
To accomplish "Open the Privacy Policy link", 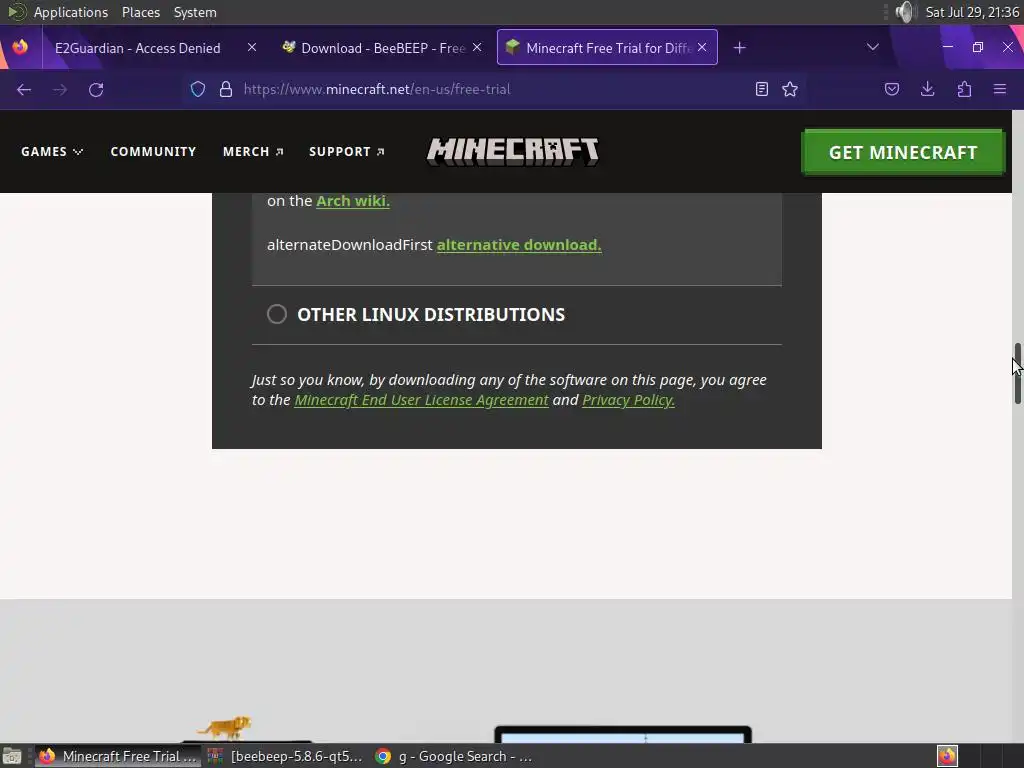I will 628,400.
